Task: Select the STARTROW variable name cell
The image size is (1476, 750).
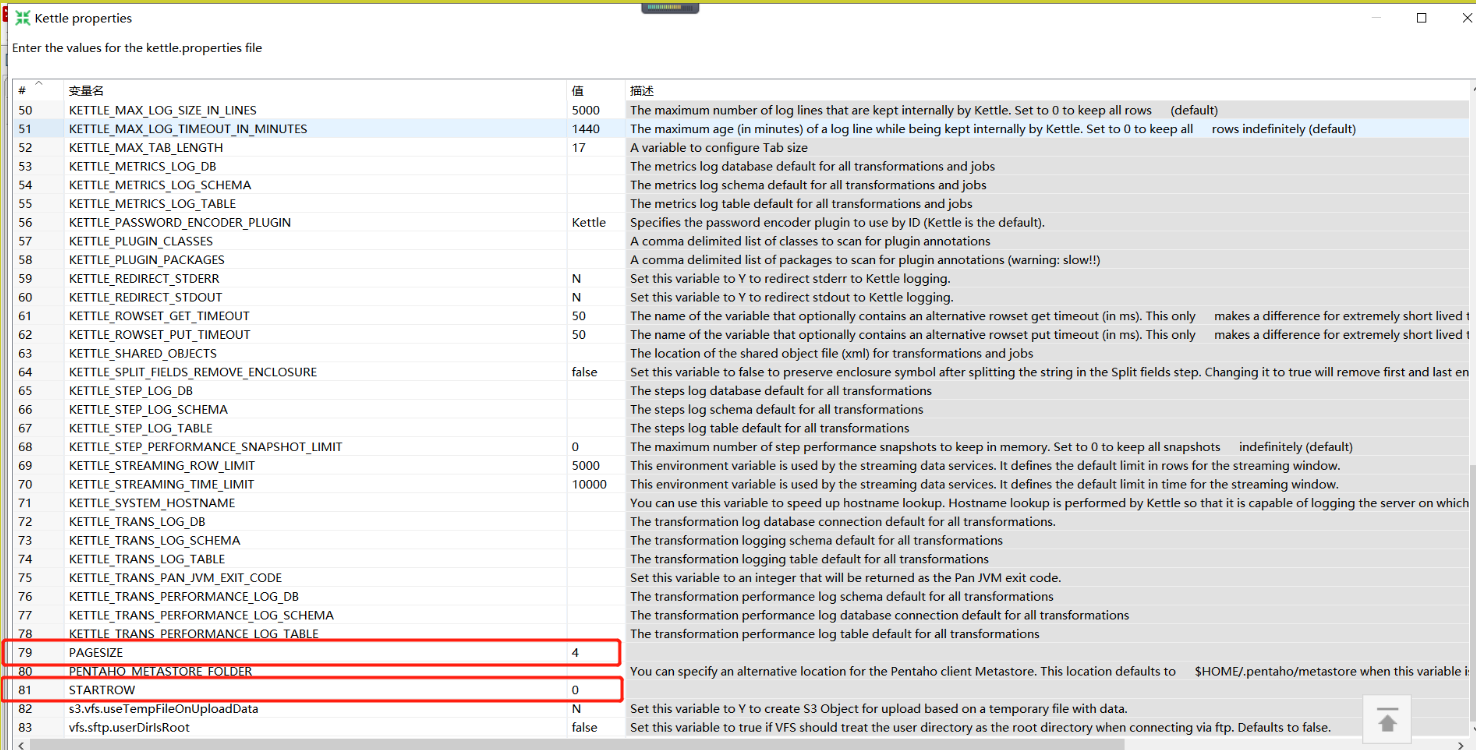Action: (x=300, y=690)
